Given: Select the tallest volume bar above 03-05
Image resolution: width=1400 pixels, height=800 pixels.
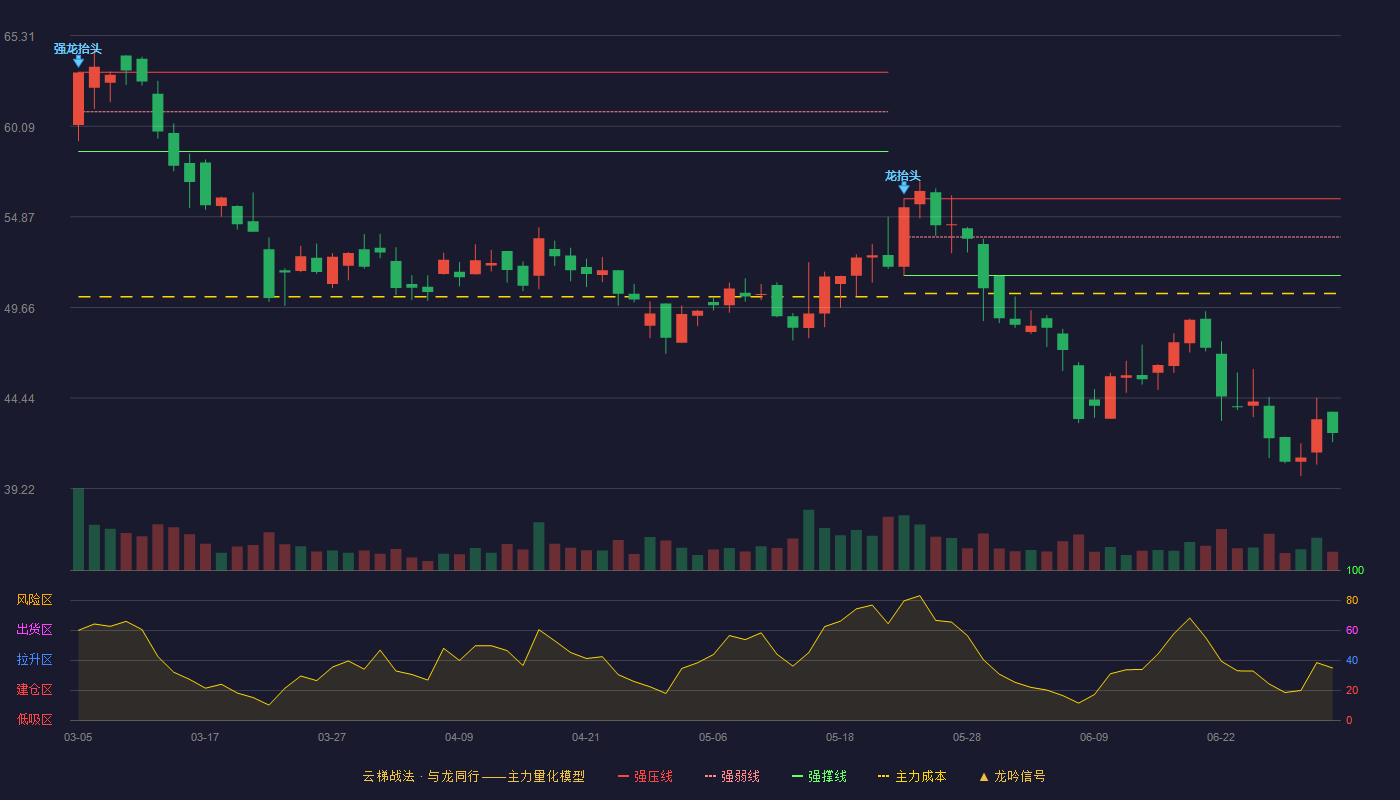Looking at the screenshot, I should [x=78, y=529].
